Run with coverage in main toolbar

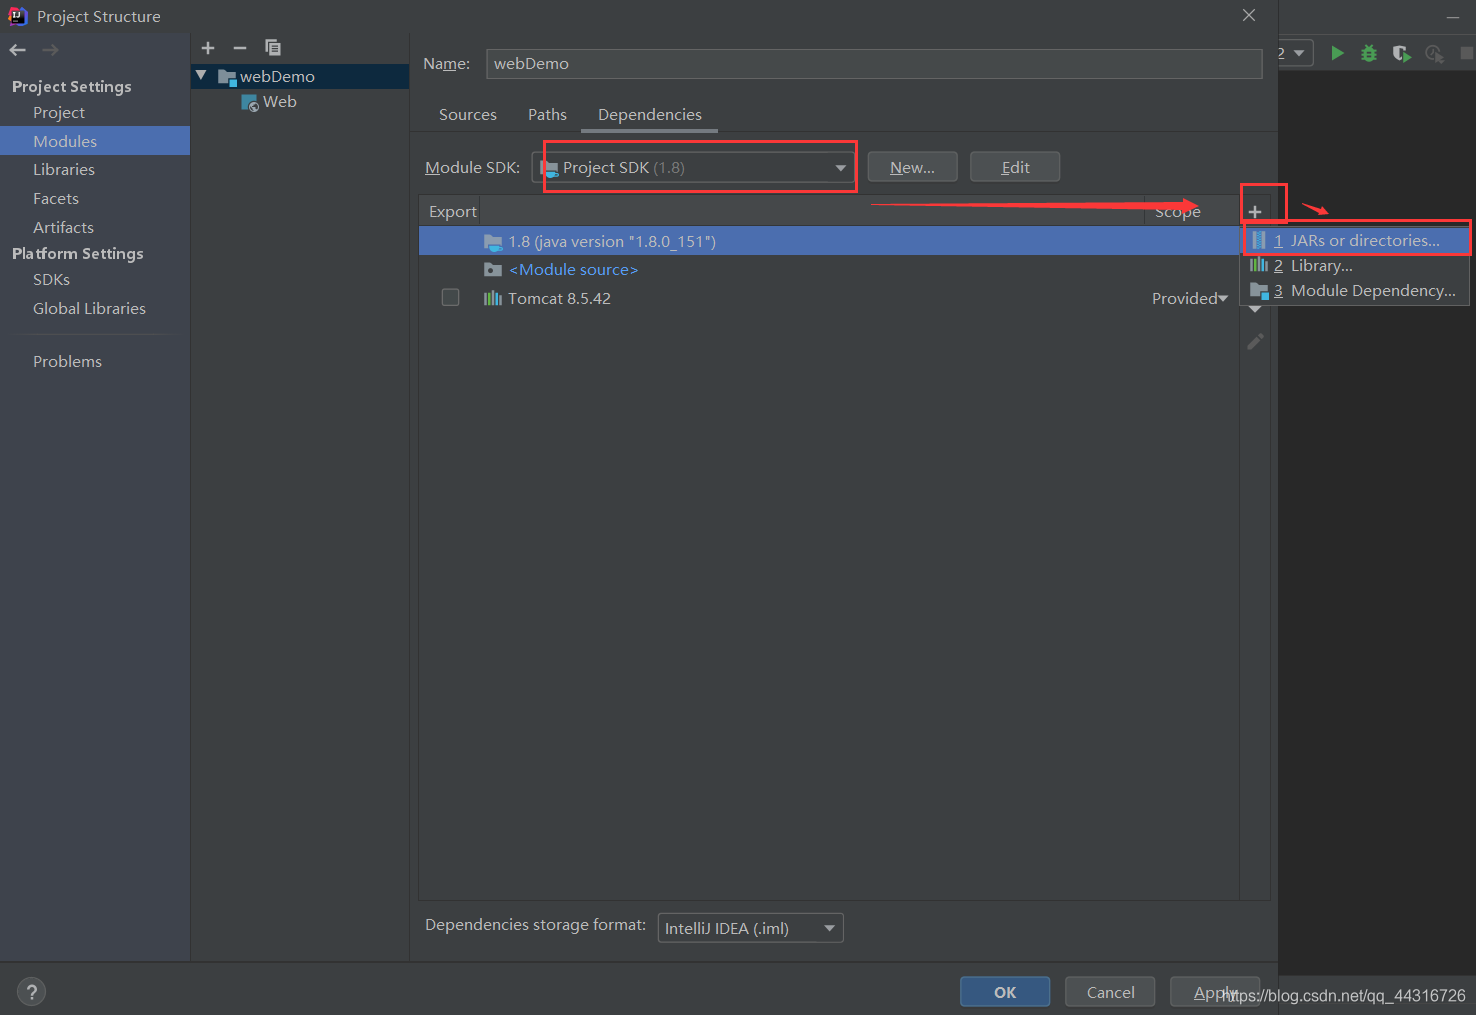(1402, 53)
